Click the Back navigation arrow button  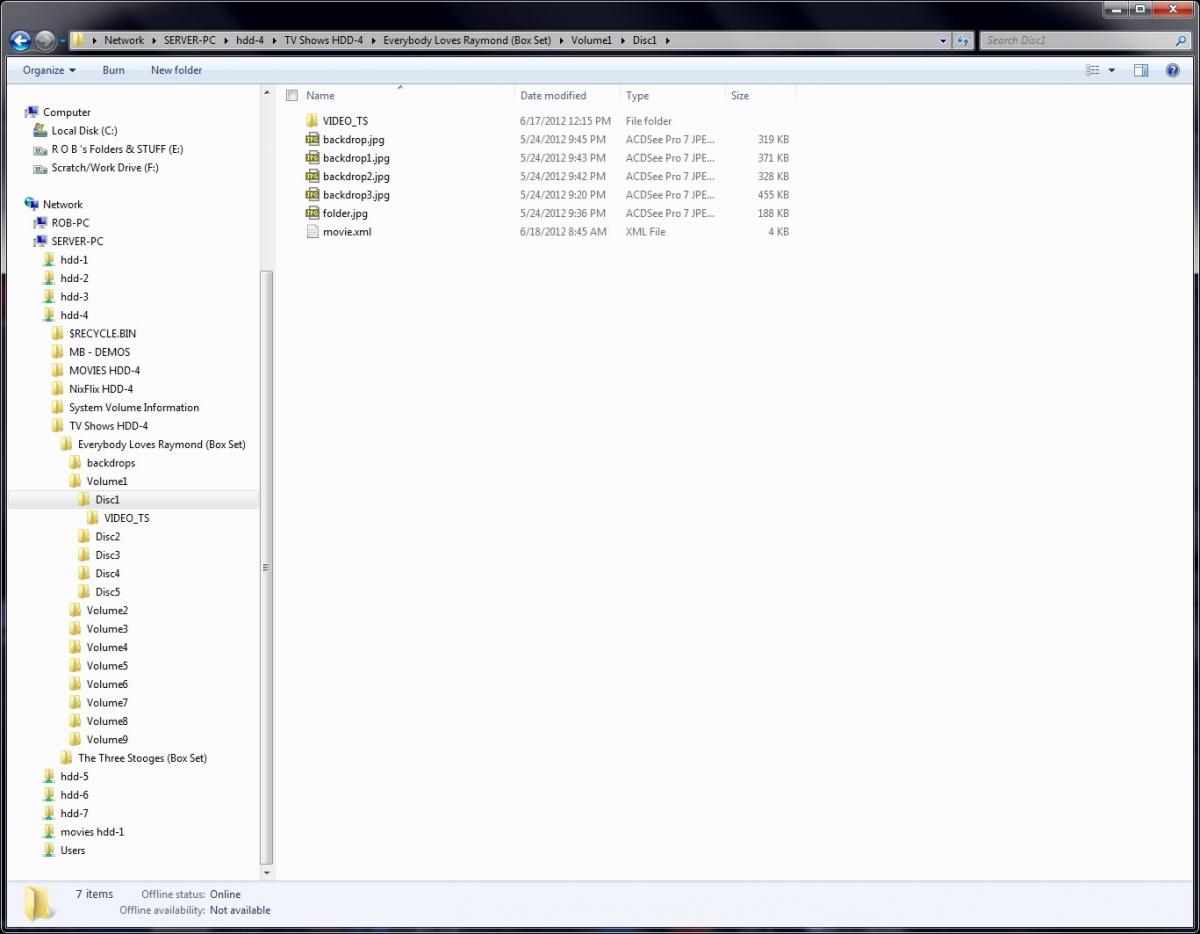tap(20, 41)
